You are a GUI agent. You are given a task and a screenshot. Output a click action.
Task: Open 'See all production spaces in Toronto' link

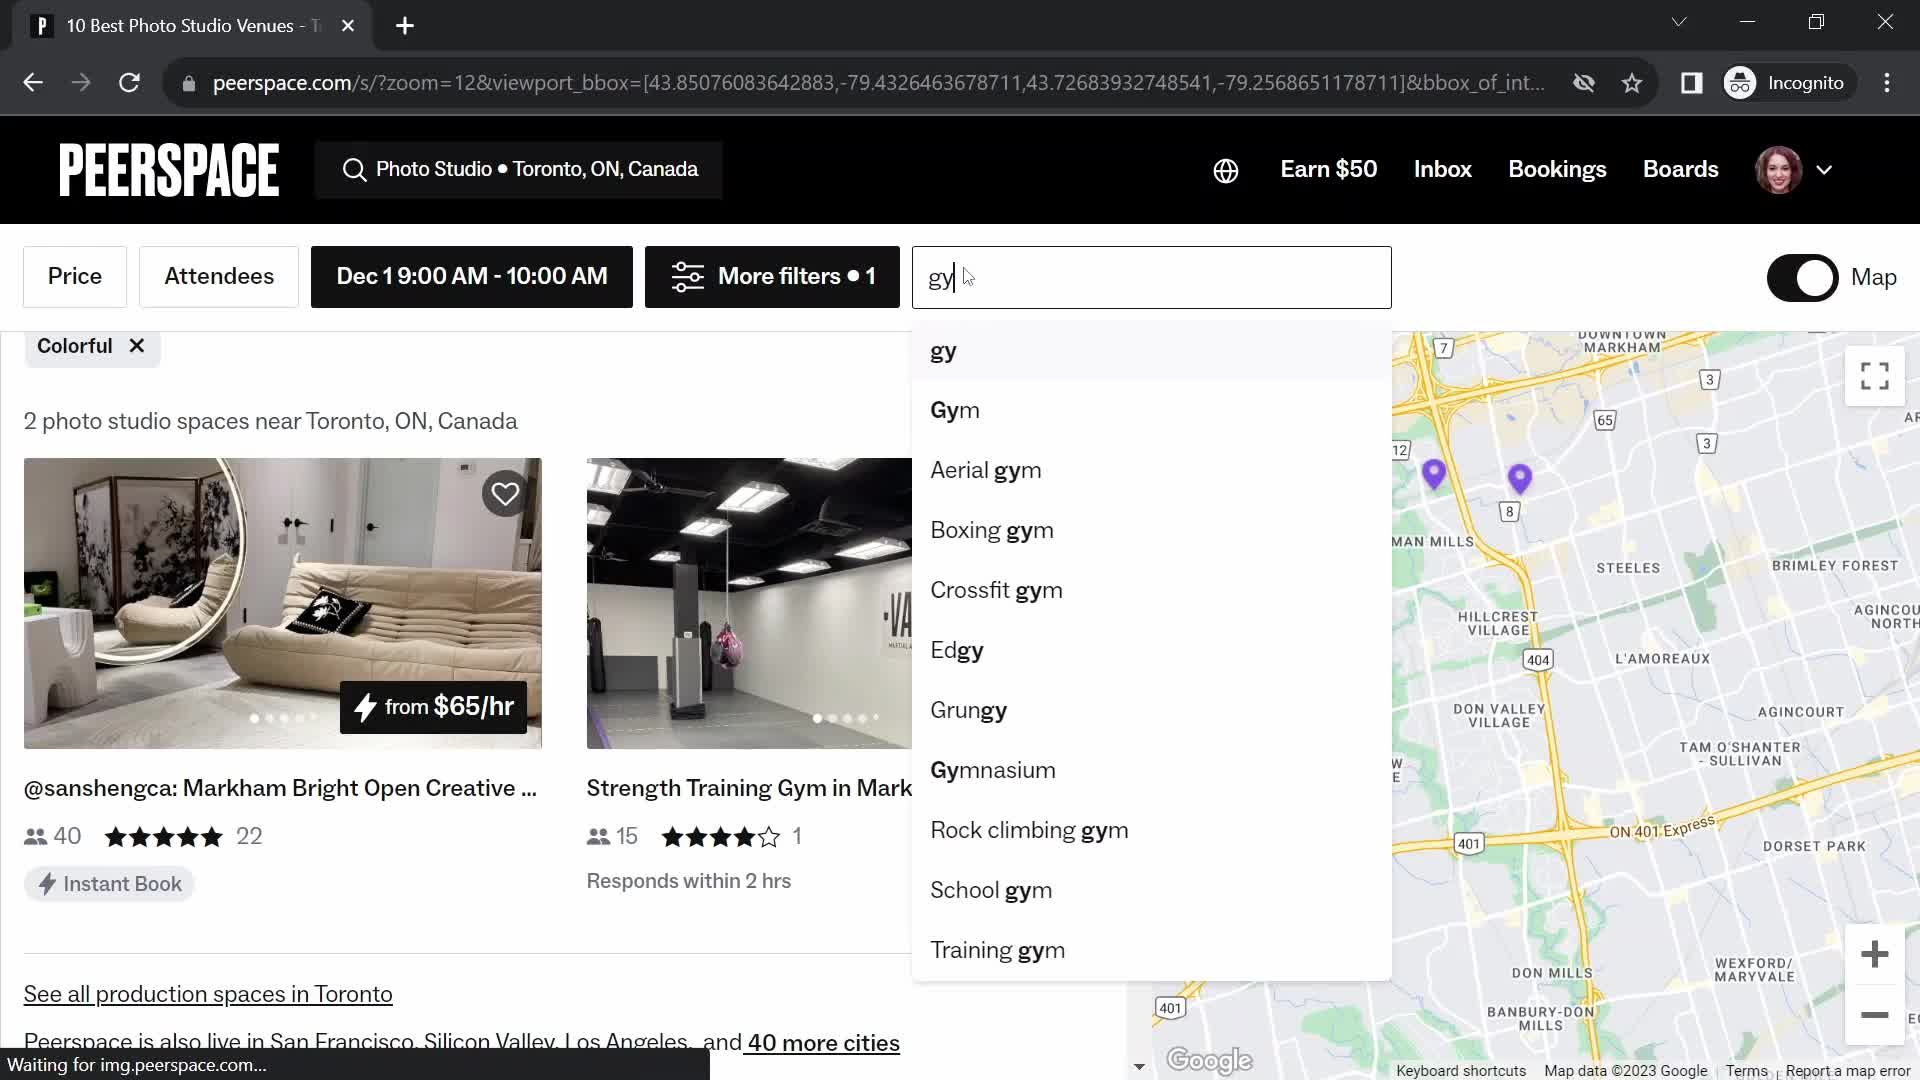pyautogui.click(x=208, y=995)
